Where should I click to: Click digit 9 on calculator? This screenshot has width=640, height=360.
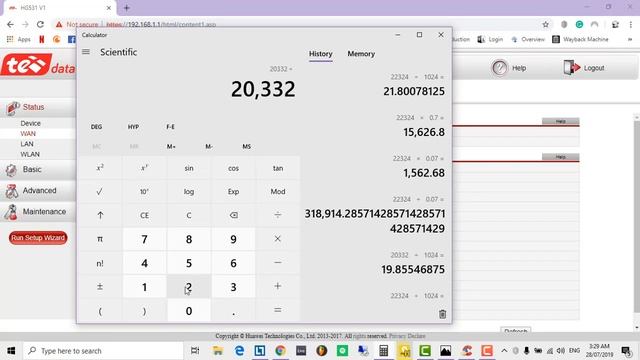(x=233, y=239)
